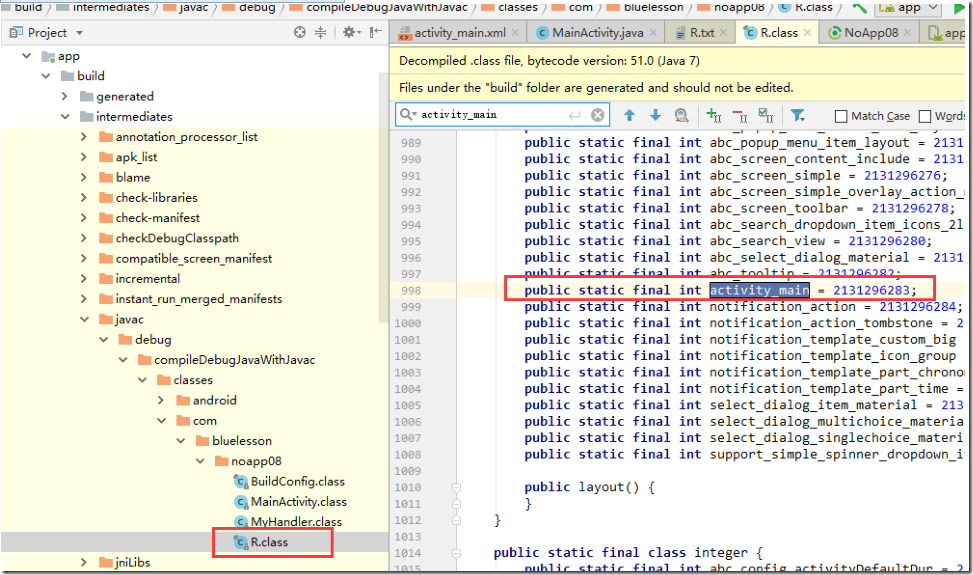Click javac in breadcrumb bar
The width and height of the screenshot is (973, 575).
[194, 7]
